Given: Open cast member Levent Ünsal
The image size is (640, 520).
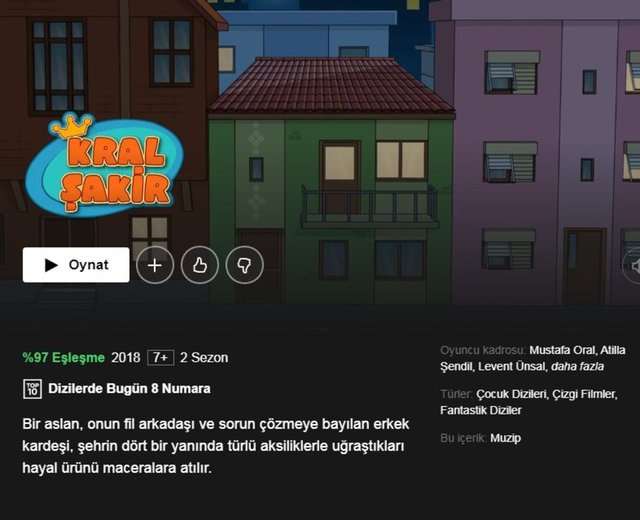Looking at the screenshot, I should point(511,367).
